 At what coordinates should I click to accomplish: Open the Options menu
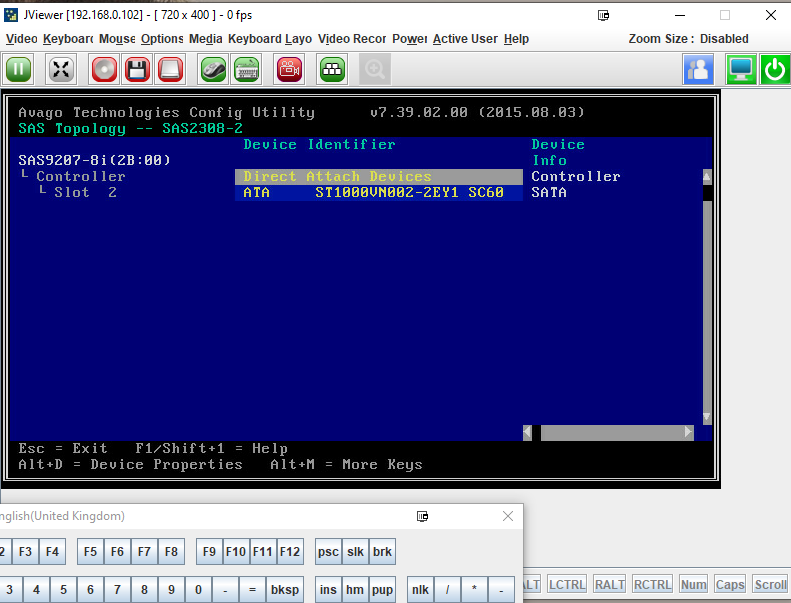point(162,39)
